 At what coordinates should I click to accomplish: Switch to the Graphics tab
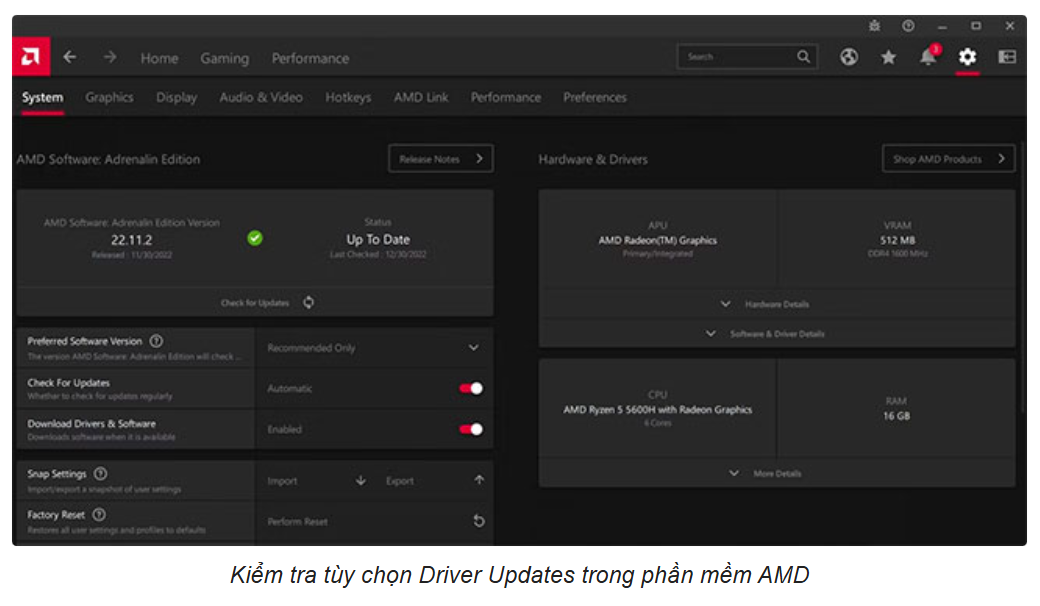(x=109, y=98)
